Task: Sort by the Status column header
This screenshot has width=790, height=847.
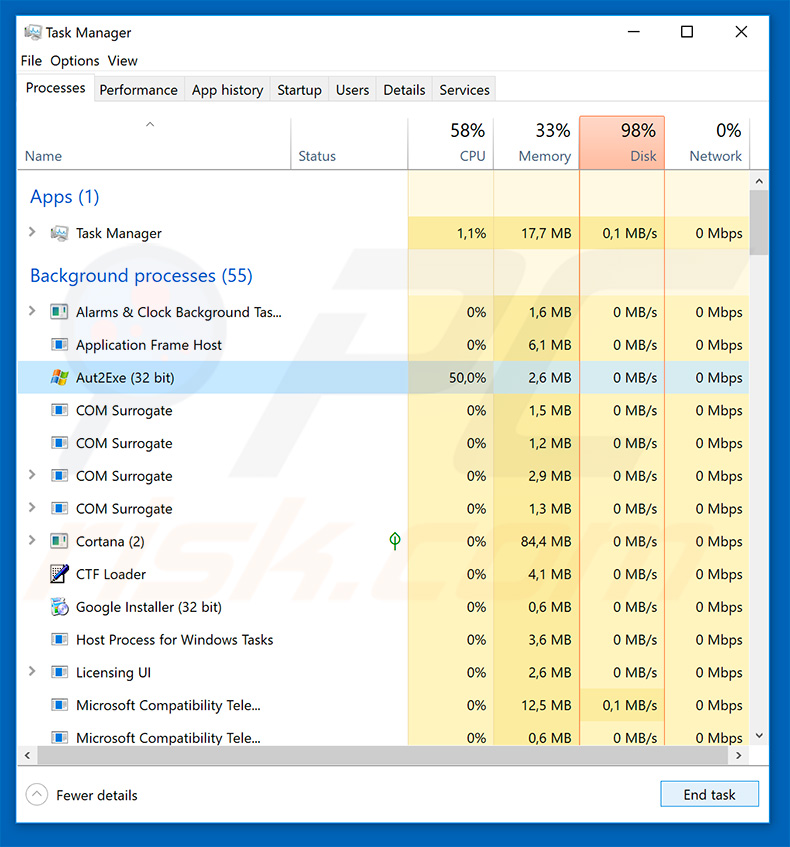Action: pos(349,143)
